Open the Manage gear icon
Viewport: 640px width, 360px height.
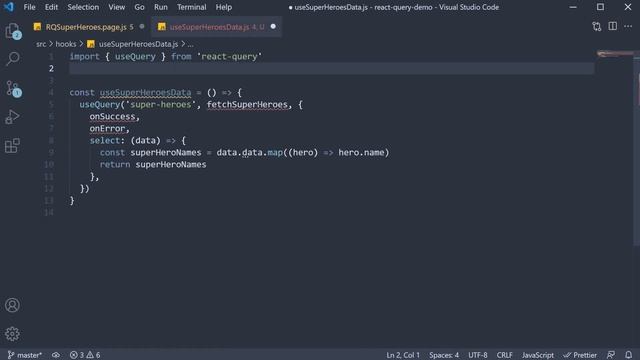[12, 334]
